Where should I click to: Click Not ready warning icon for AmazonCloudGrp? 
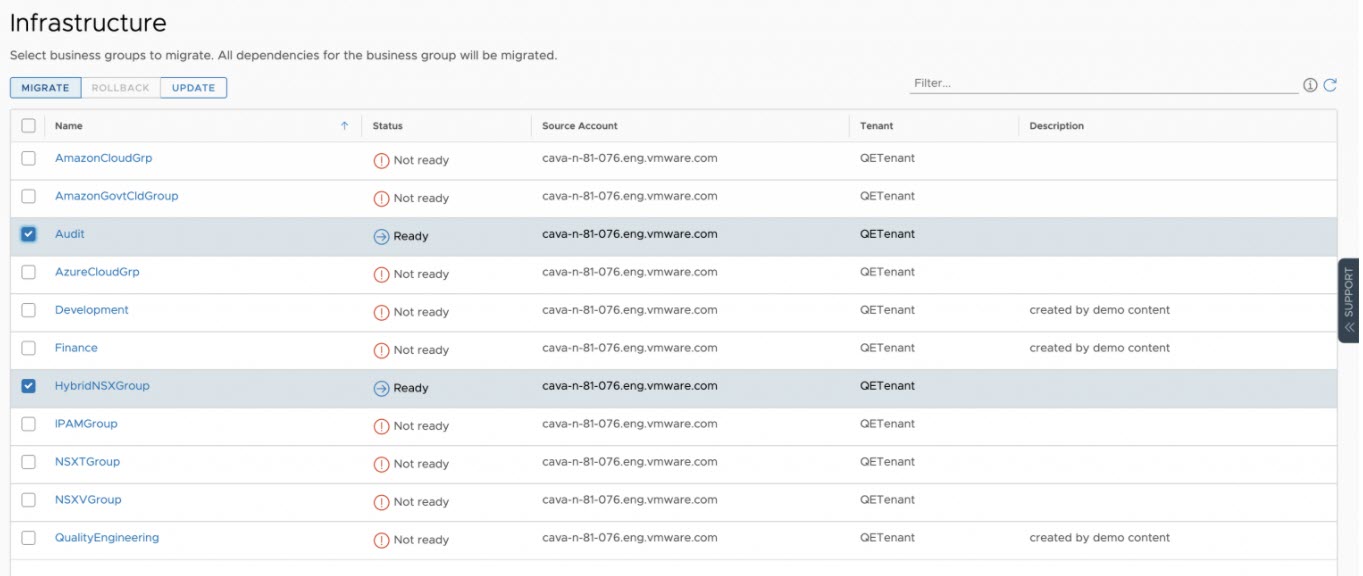point(381,160)
